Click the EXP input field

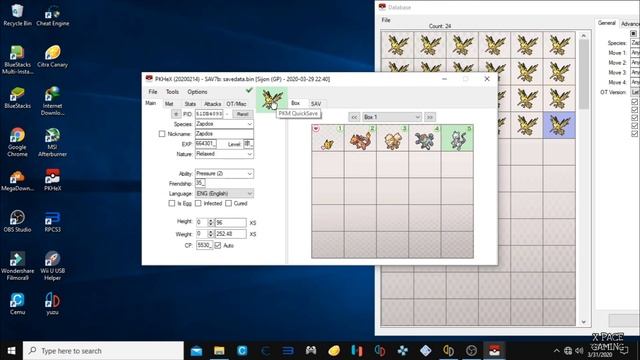pos(206,144)
